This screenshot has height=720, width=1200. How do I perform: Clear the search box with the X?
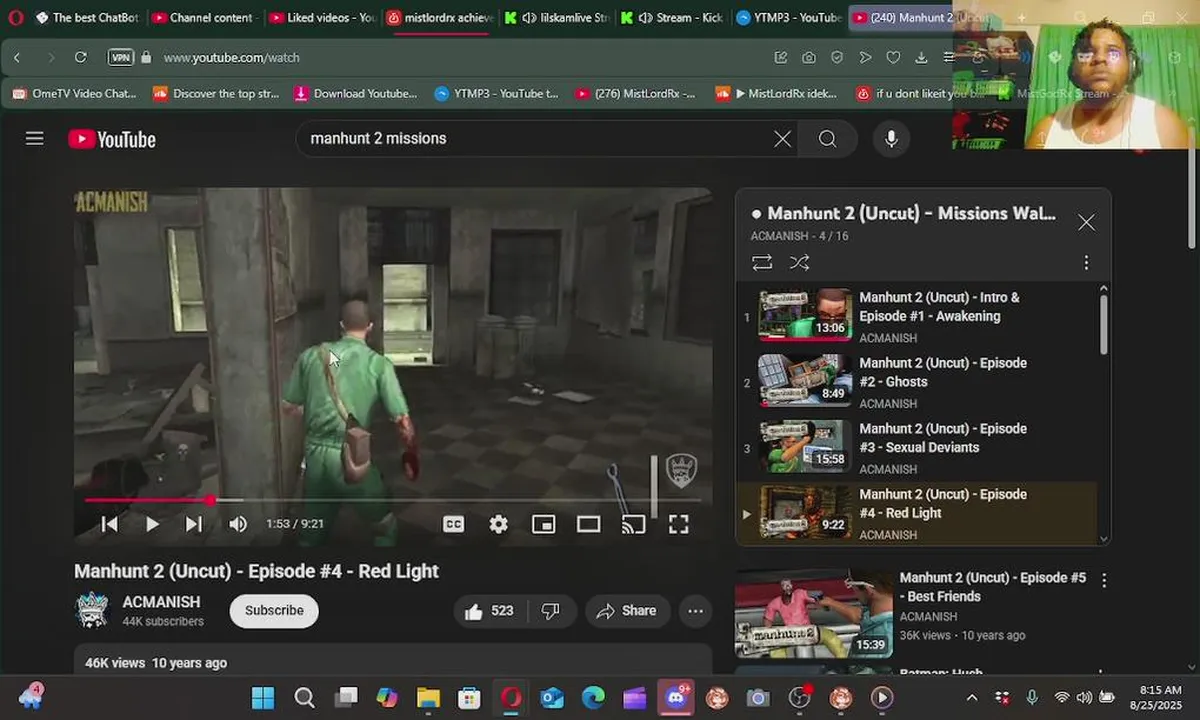point(783,139)
